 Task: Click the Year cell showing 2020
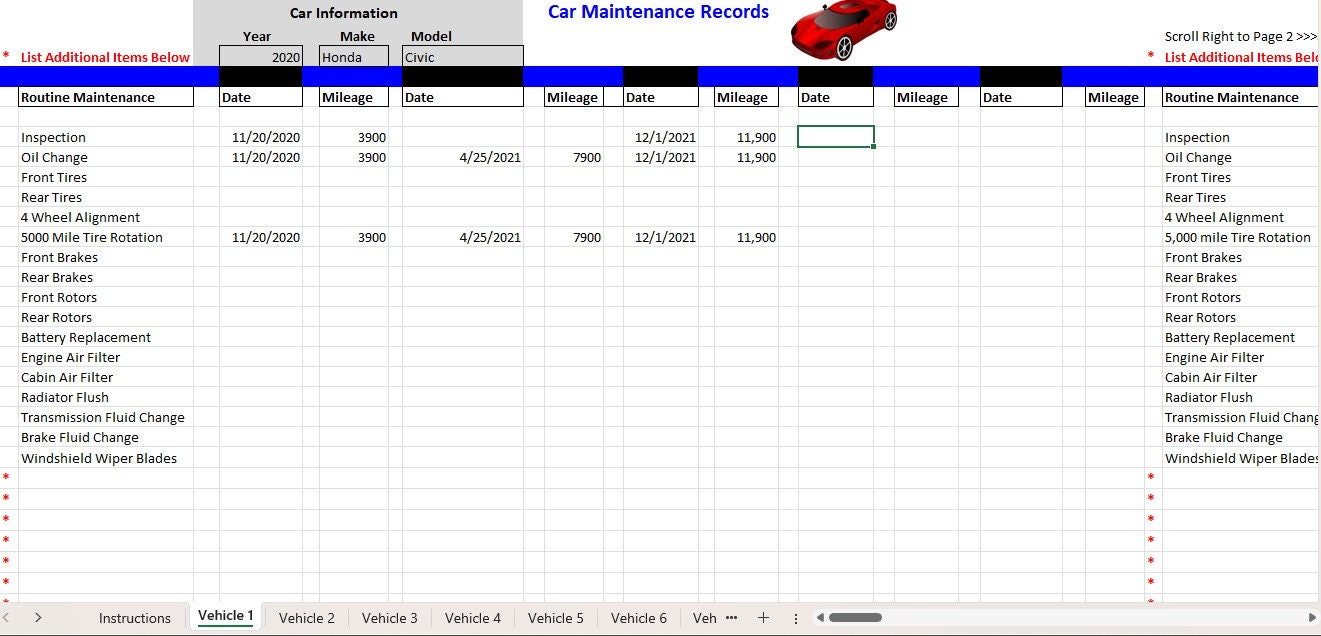tap(260, 56)
